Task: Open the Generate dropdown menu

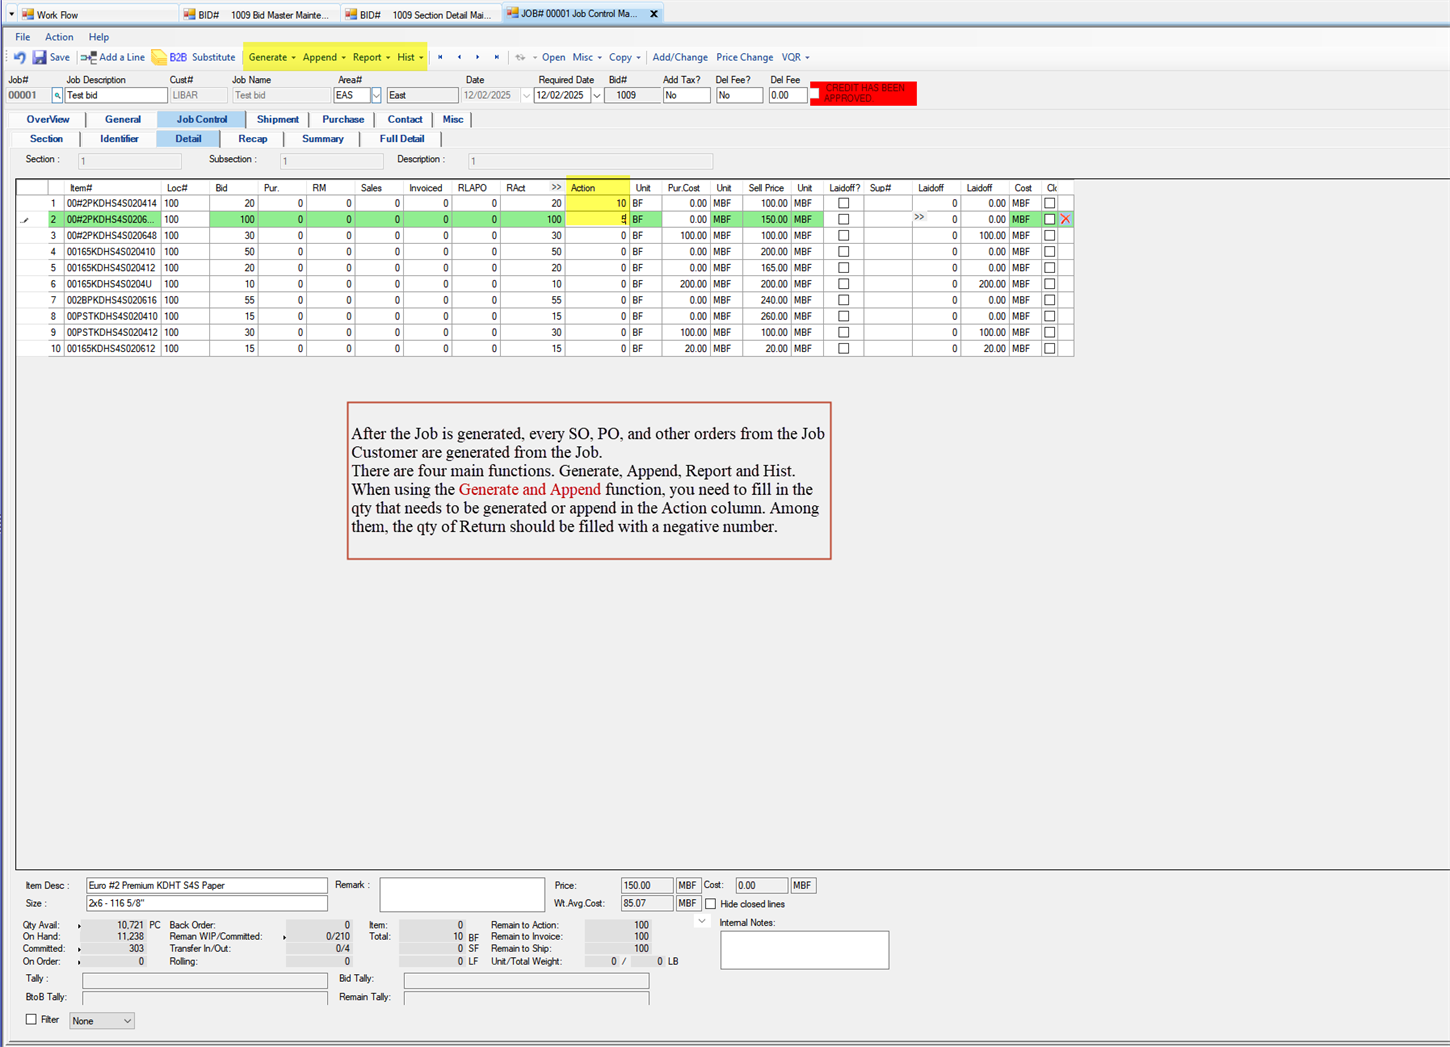Action: pyautogui.click(x=271, y=58)
